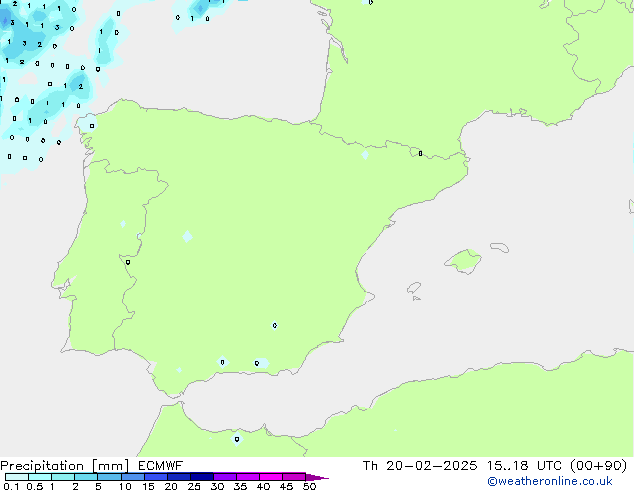Click the 'Precipitation [mm]' title label

pos(65,466)
